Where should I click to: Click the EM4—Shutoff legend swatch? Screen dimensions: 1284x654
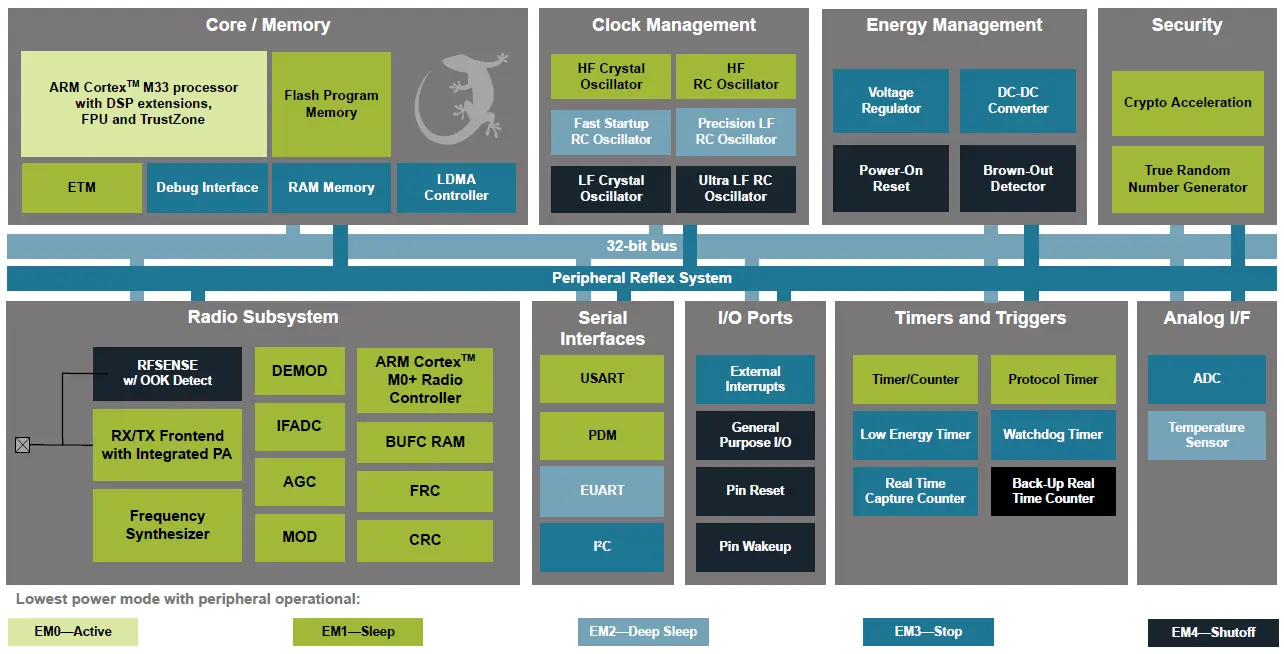(x=1213, y=632)
